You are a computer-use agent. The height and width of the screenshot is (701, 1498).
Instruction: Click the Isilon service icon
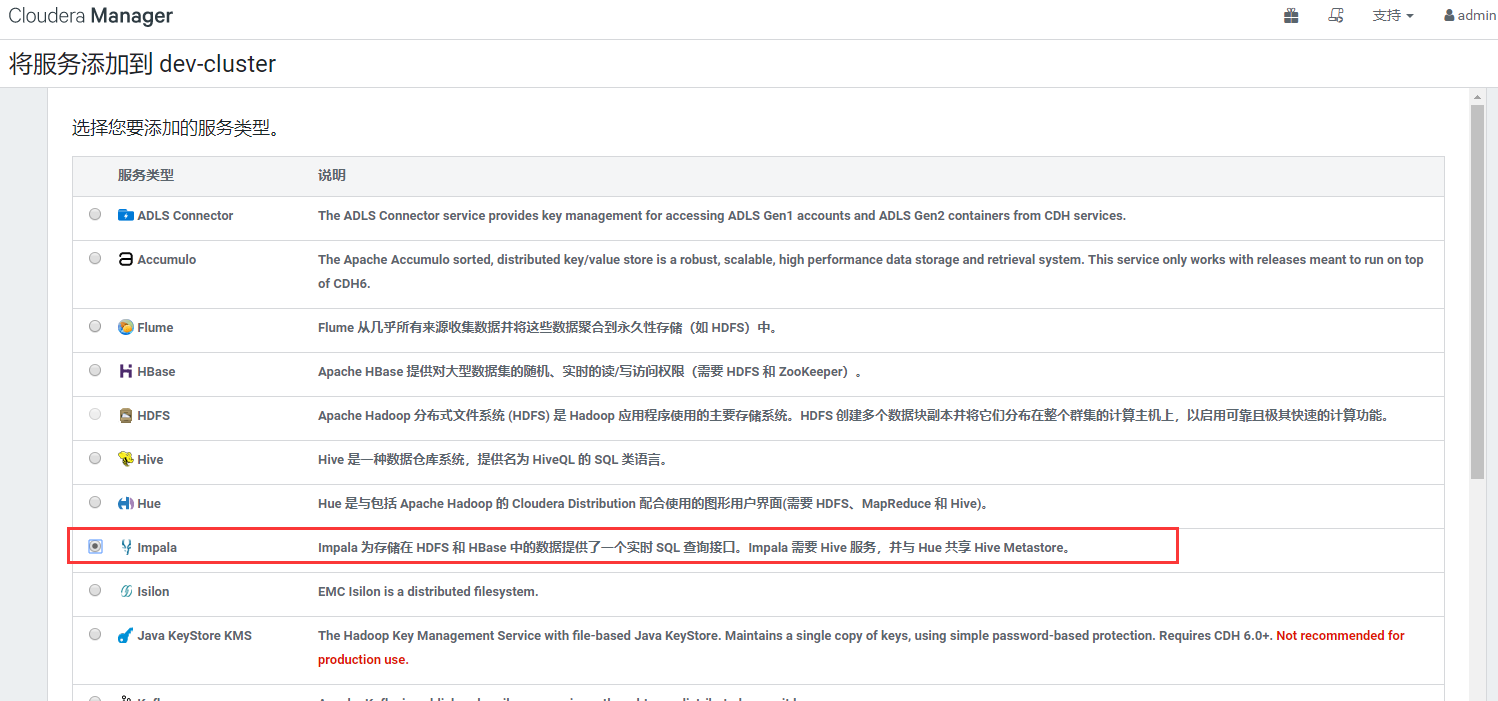(x=125, y=591)
